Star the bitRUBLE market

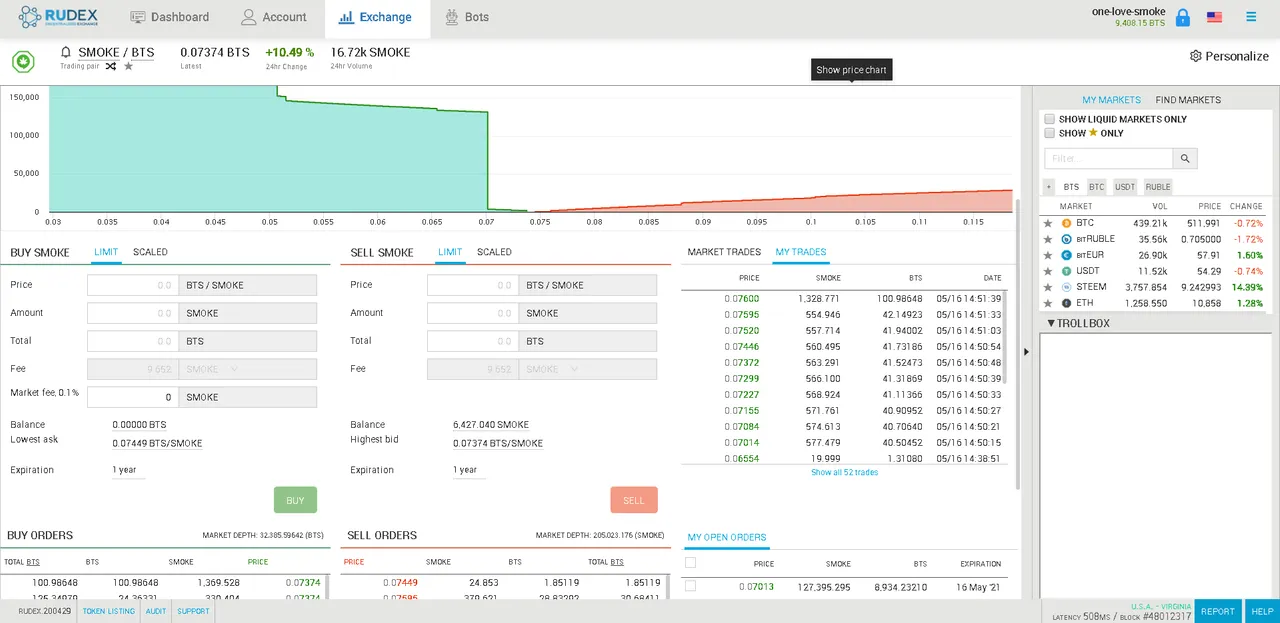[x=1048, y=239]
